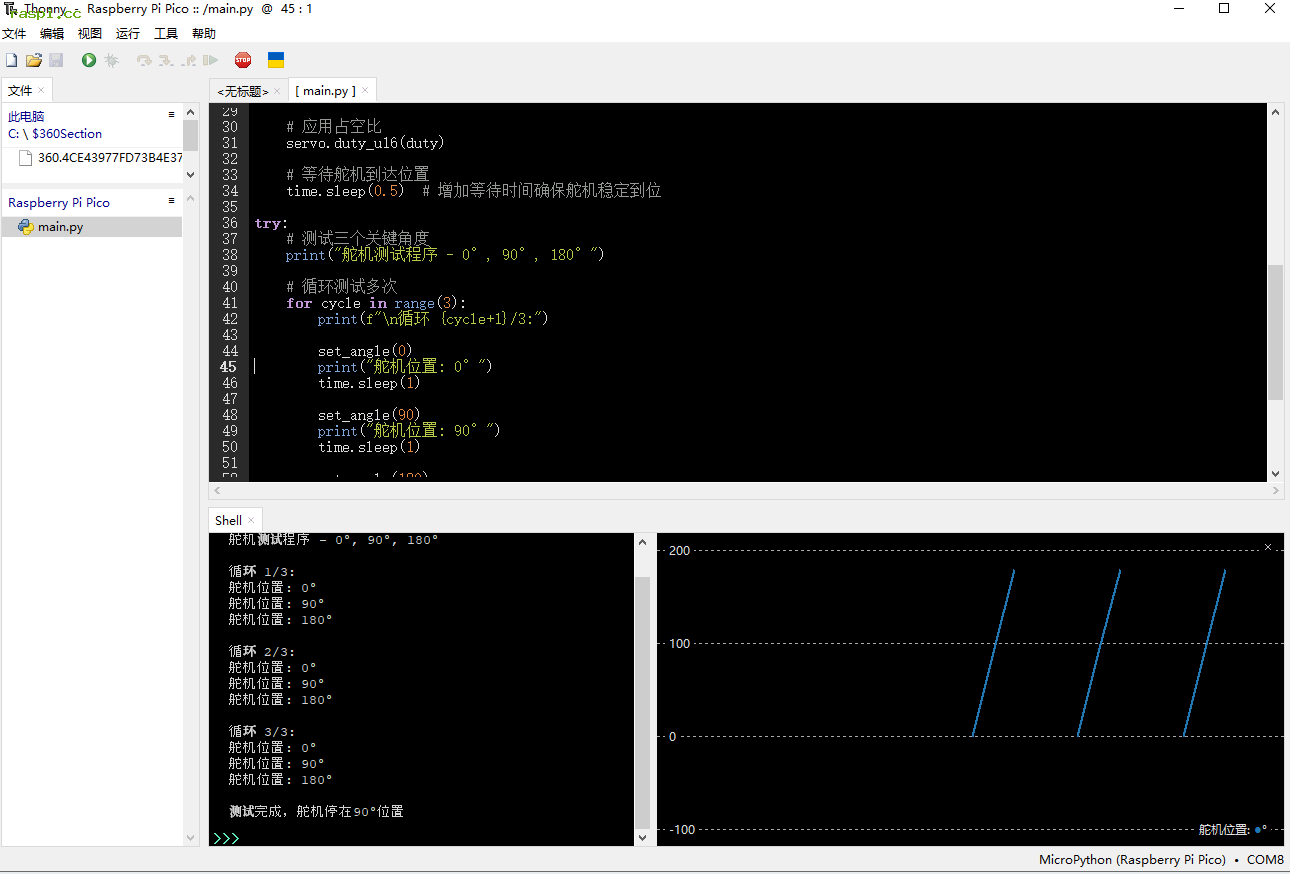Screen dimensions: 1290x874
Task: Click the Open file folder icon
Action: (x=34, y=61)
